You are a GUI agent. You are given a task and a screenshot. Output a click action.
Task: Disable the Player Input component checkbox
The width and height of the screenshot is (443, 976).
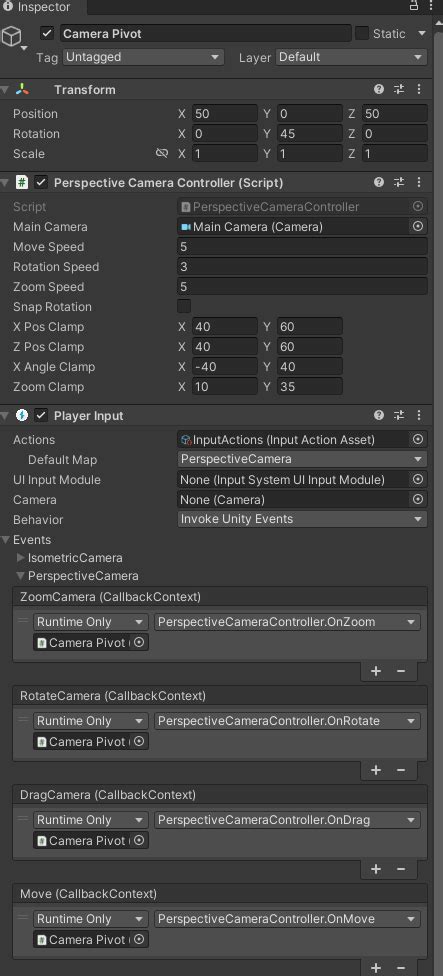(x=41, y=415)
